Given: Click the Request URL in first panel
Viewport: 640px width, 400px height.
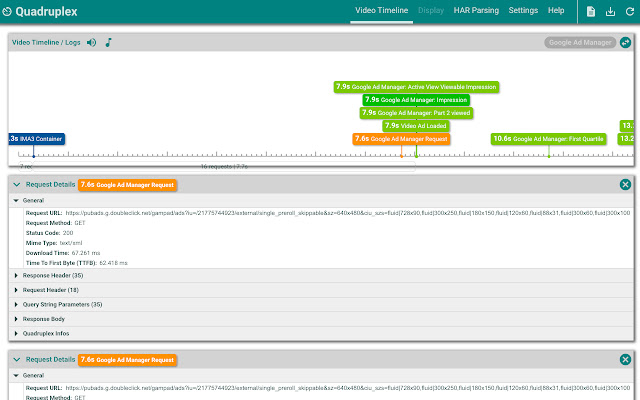Looking at the screenshot, I should tap(348, 213).
